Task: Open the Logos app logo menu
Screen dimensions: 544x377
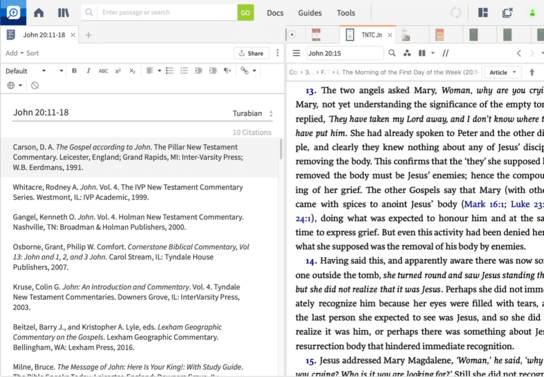Action: pos(13,12)
